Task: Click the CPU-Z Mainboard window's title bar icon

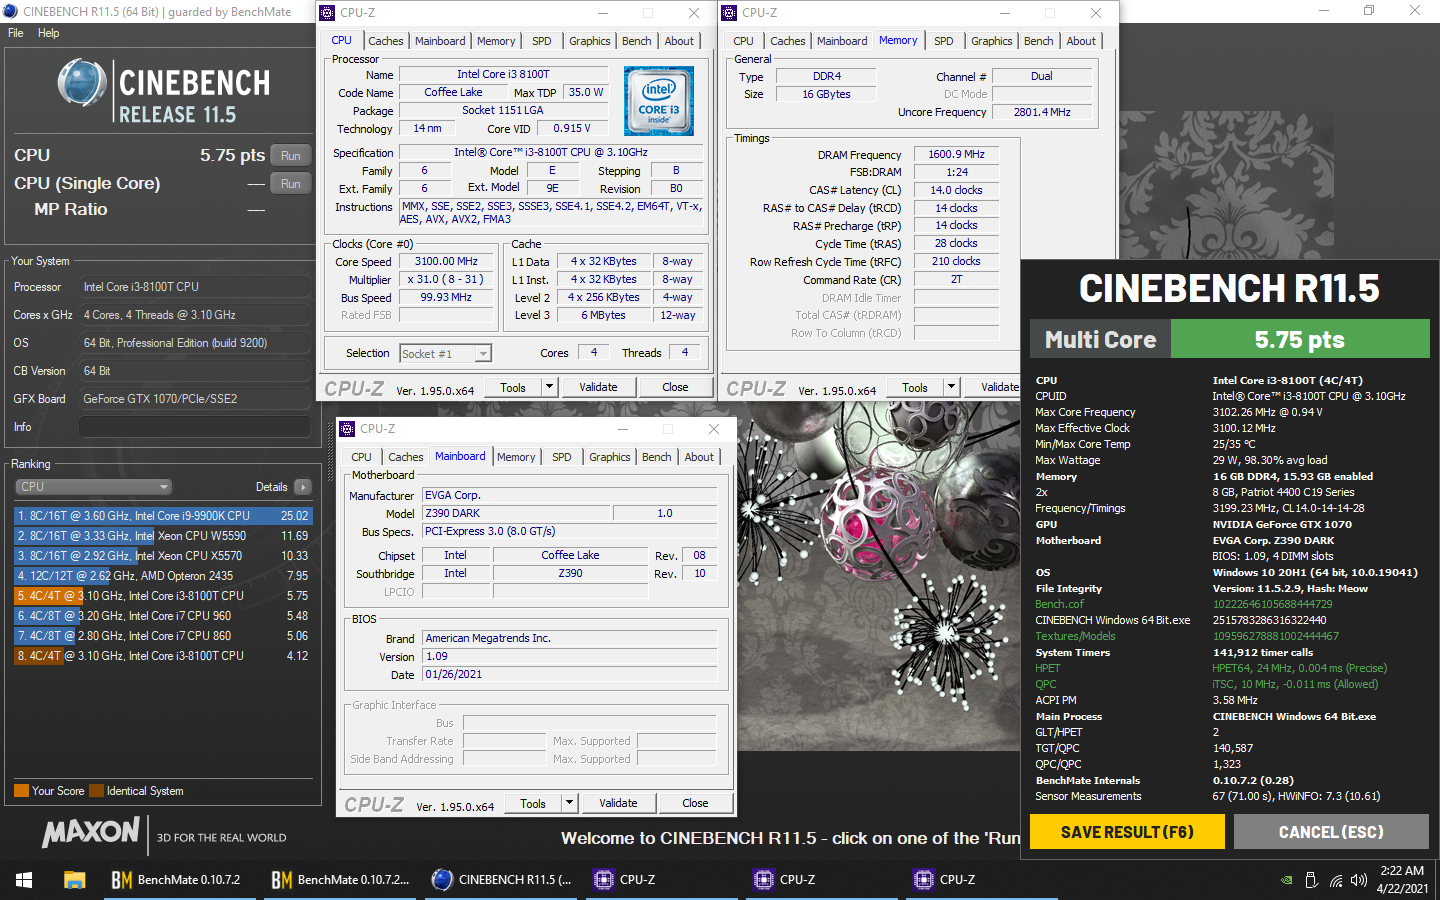Action: [x=347, y=429]
